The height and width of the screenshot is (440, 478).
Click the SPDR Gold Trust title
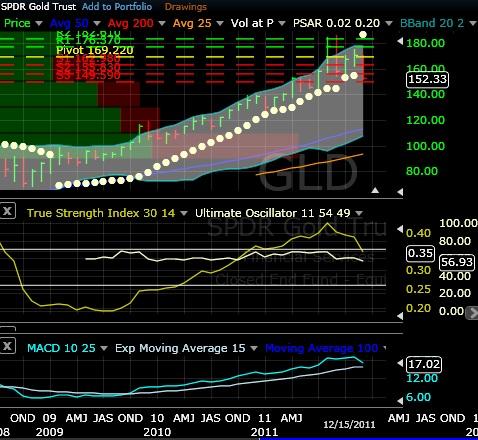(38, 6)
